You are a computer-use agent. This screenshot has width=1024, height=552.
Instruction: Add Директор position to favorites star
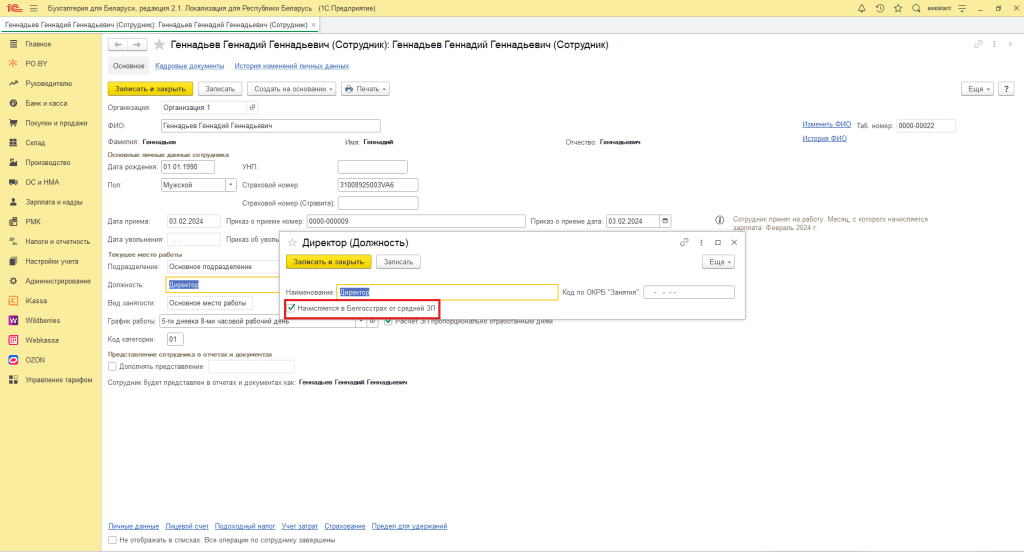tap(292, 242)
